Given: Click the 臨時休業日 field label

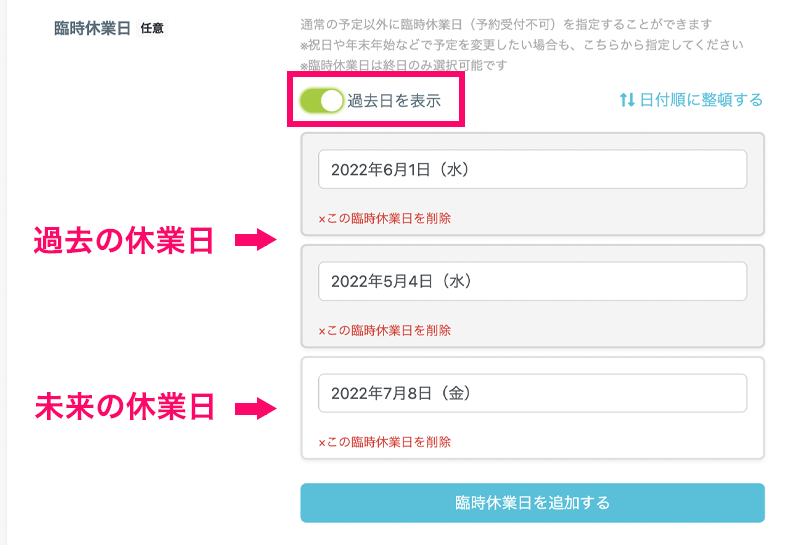Looking at the screenshot, I should [92, 28].
